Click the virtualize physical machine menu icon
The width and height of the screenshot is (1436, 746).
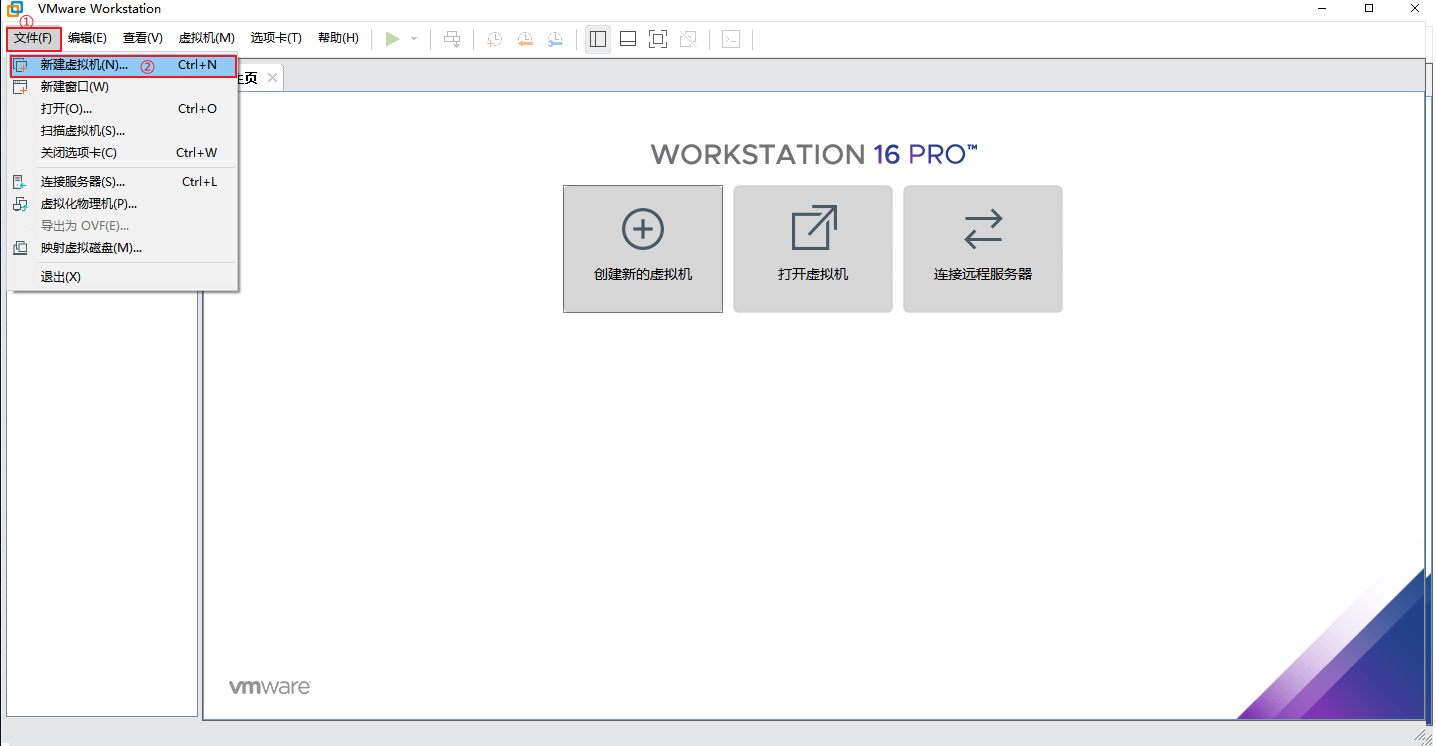[20, 204]
